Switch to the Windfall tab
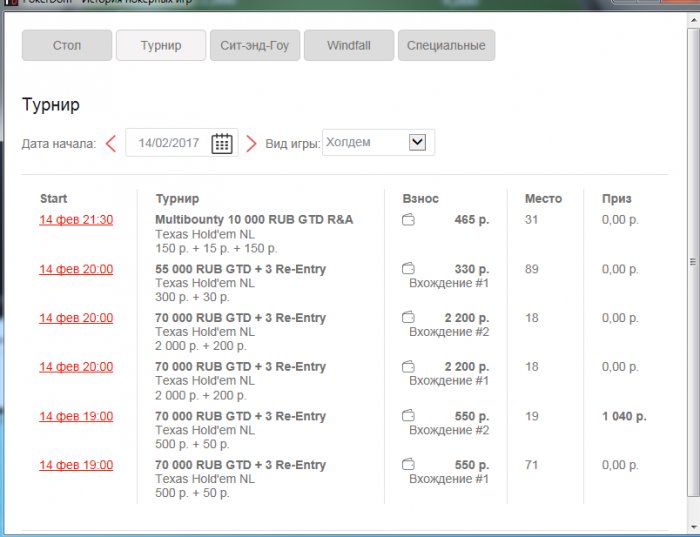The height and width of the screenshot is (537, 700). point(349,45)
